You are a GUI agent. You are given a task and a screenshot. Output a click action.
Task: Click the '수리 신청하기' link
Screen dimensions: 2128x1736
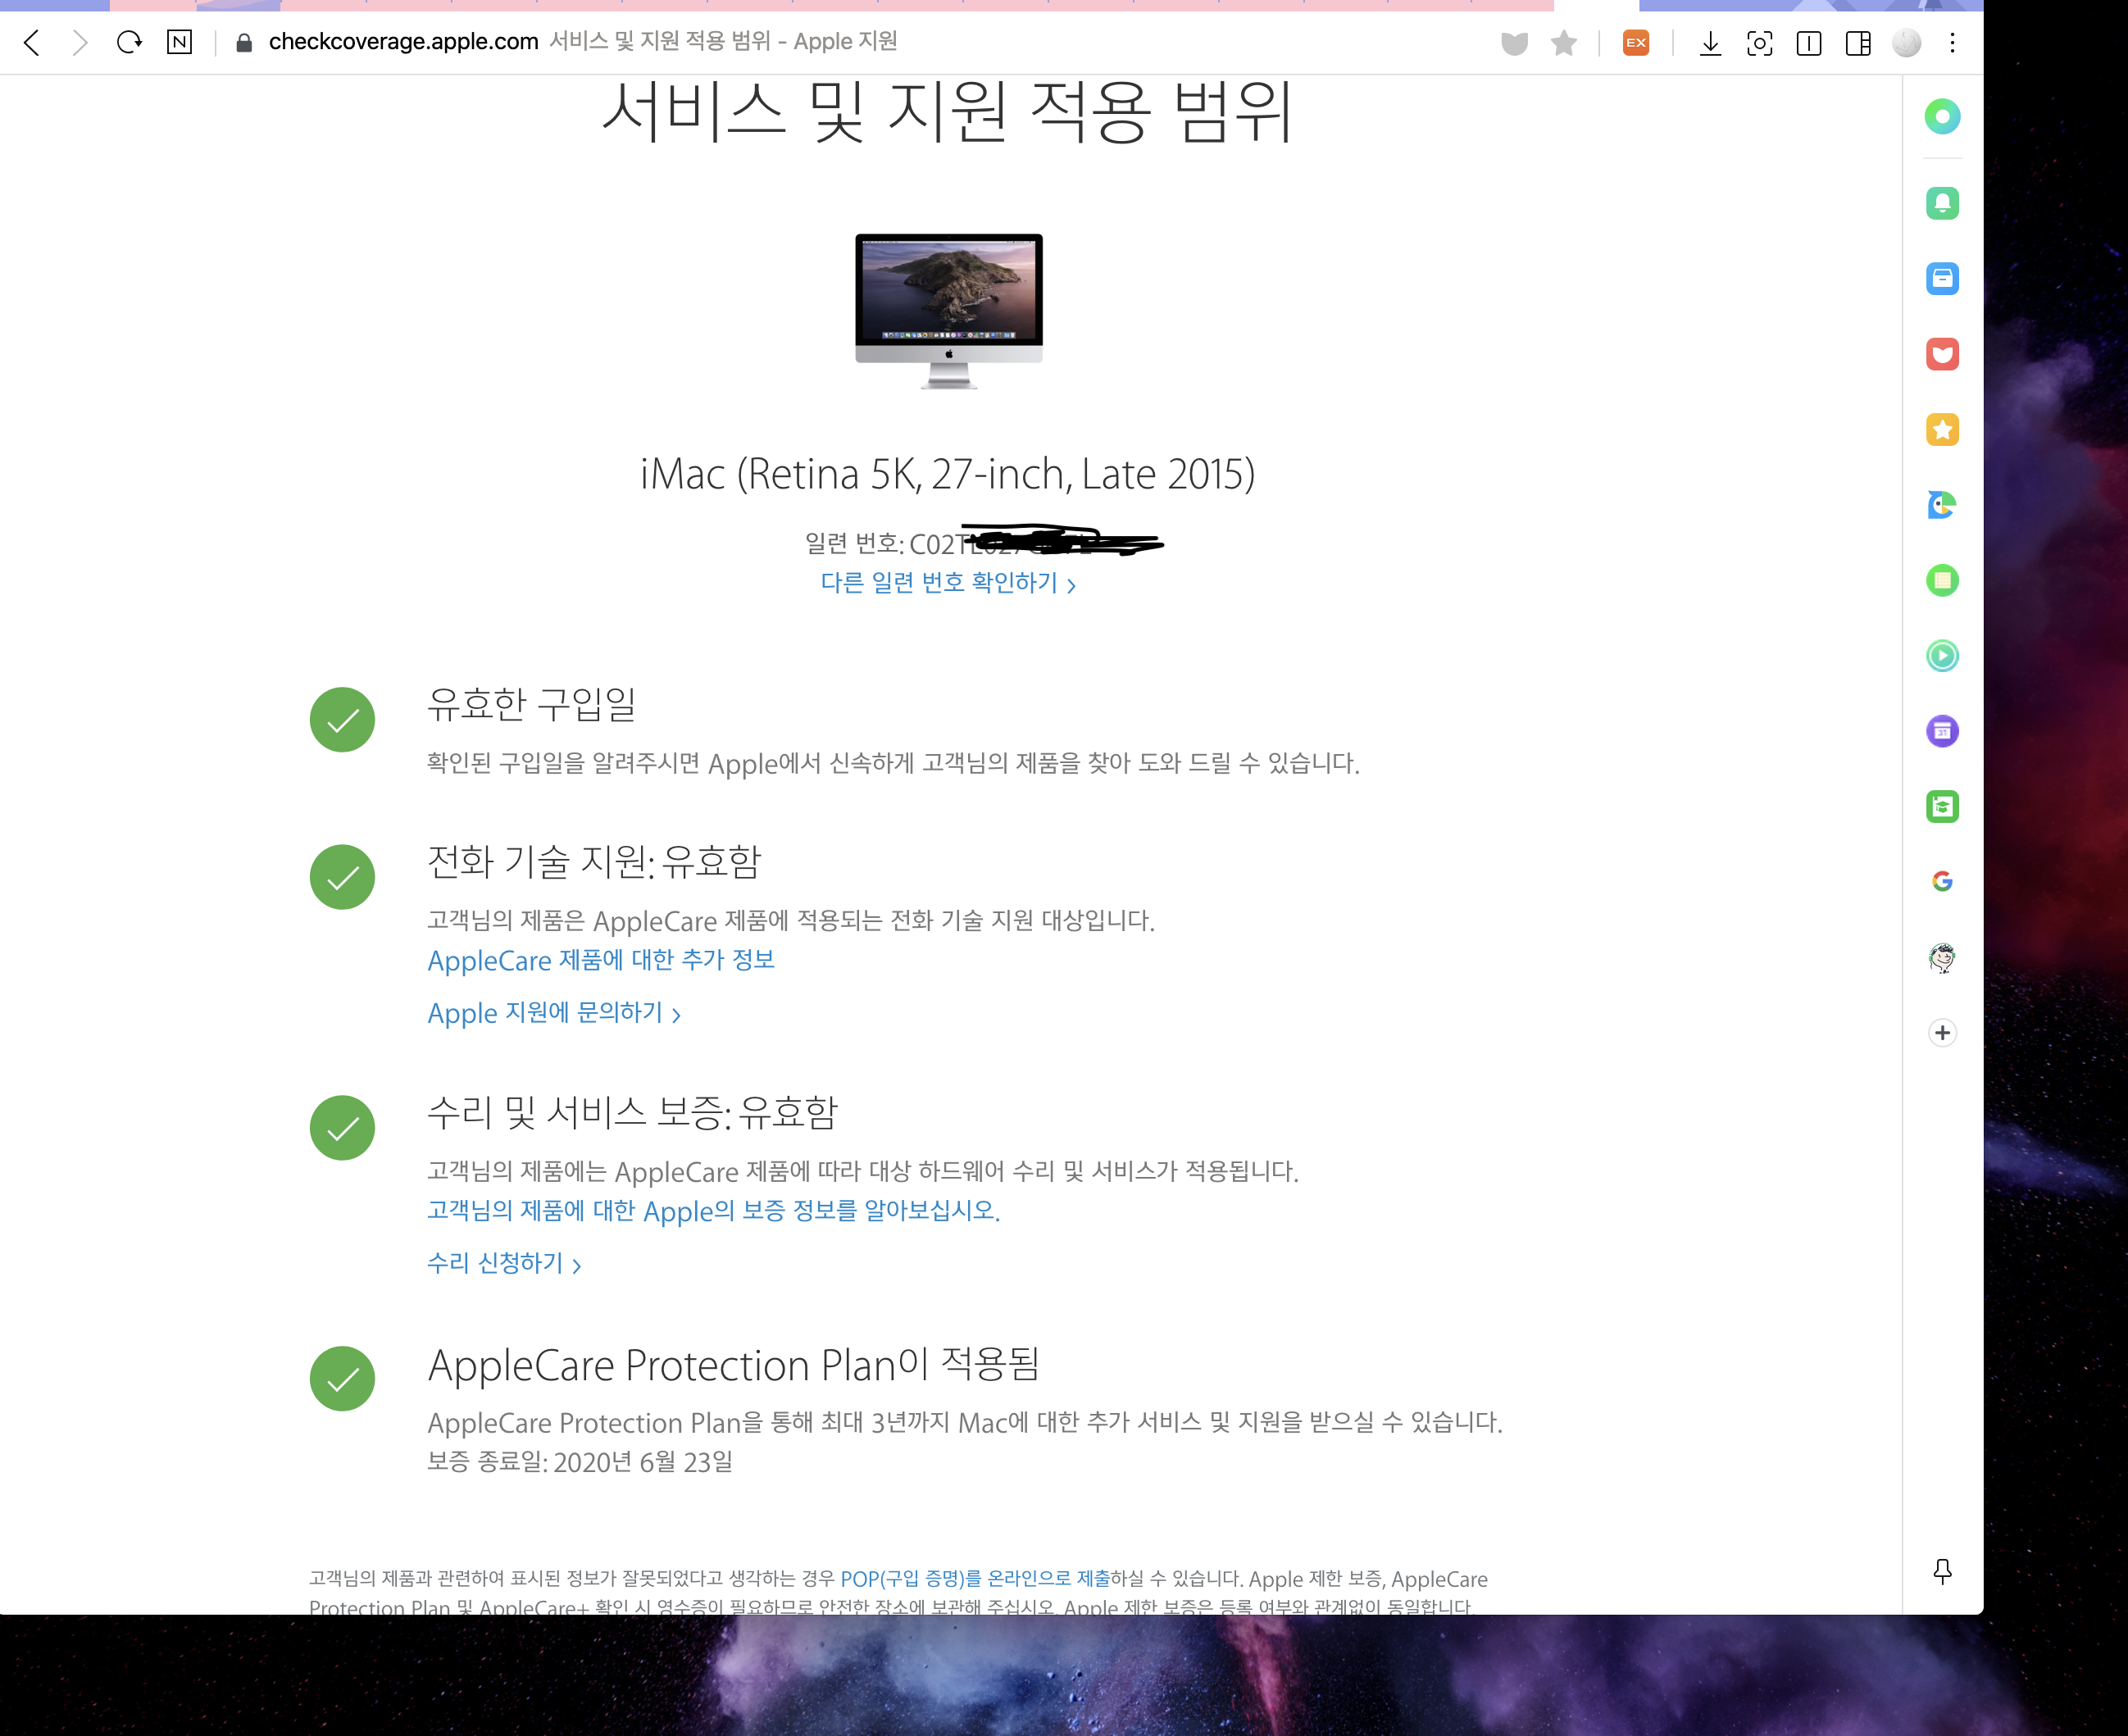(503, 1263)
